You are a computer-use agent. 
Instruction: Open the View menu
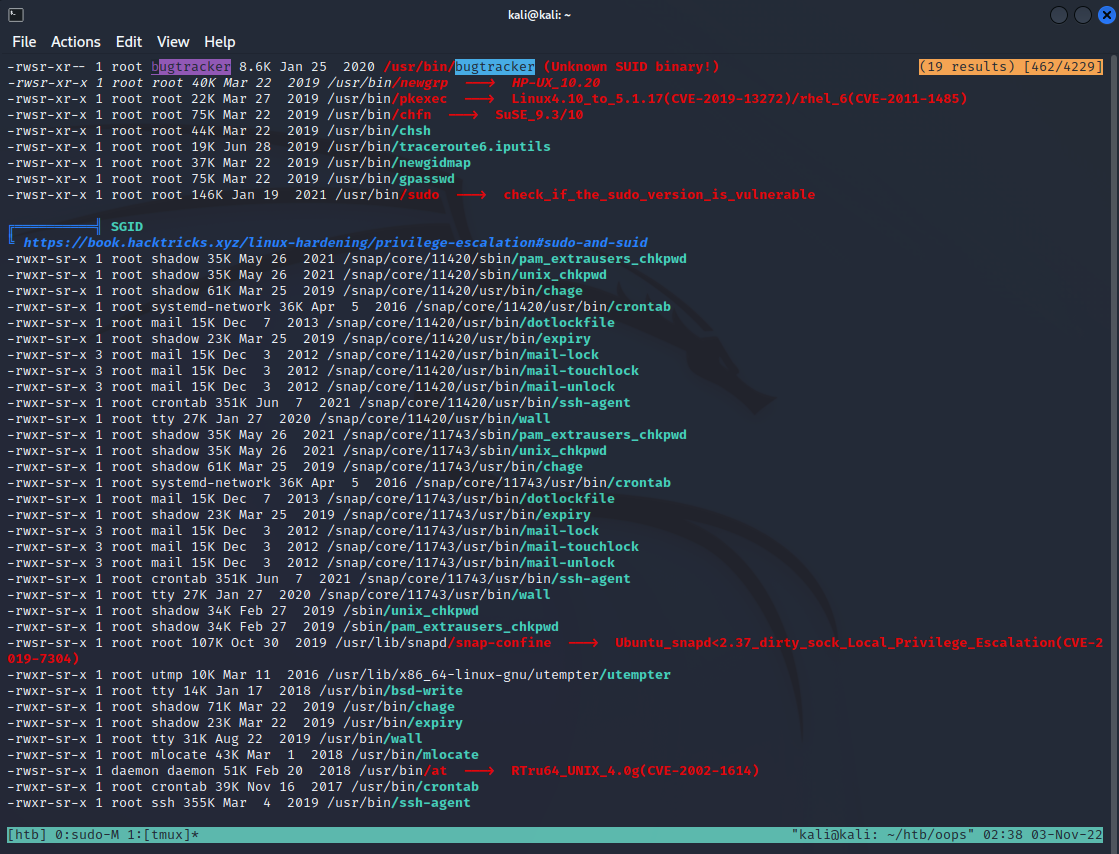tap(173, 42)
